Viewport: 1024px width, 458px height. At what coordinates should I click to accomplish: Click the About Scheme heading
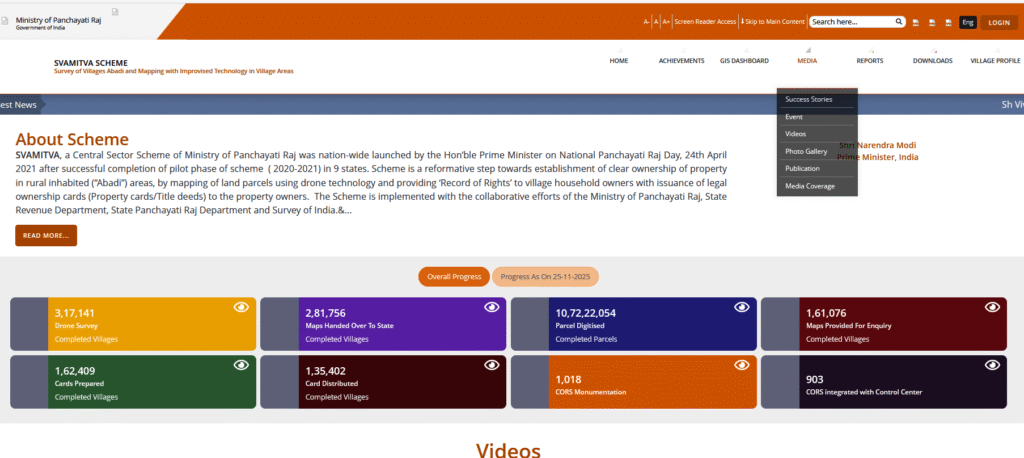(72, 140)
